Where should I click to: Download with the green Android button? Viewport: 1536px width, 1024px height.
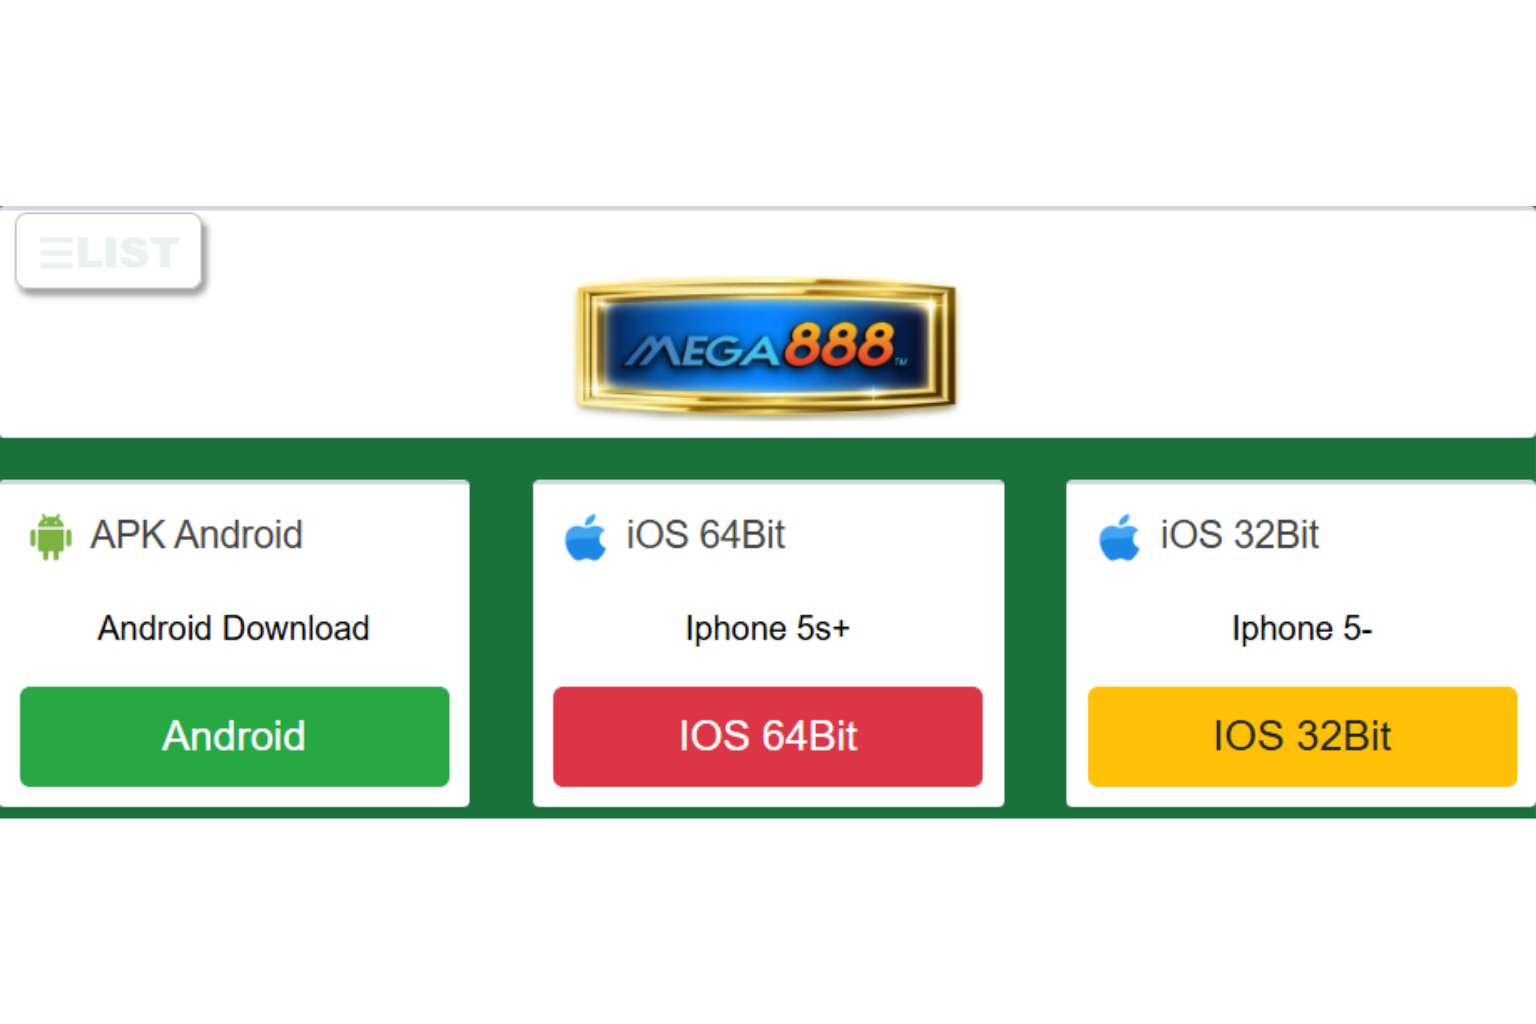pos(235,736)
